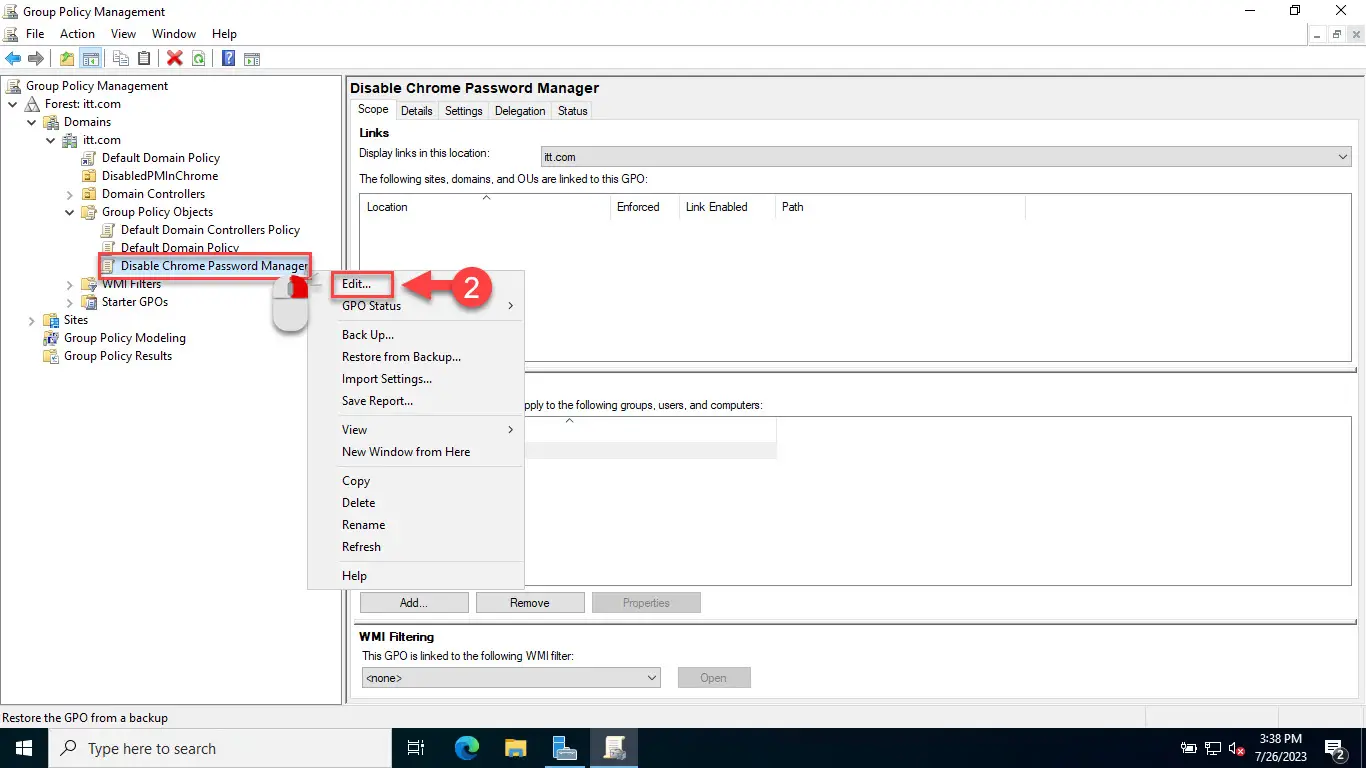Collapse the Forest: itt.com tree node
Screen dimensions: 1366x768
click(13, 104)
